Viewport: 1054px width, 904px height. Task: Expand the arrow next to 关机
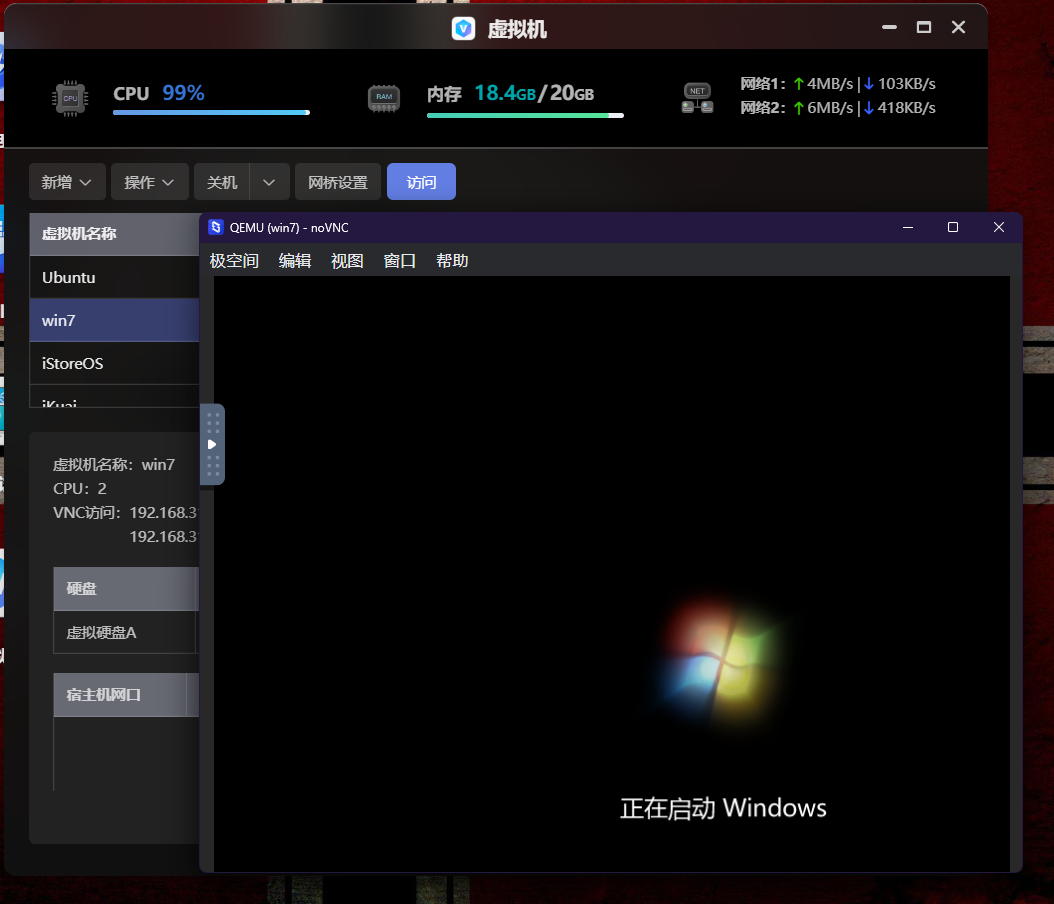coord(269,181)
